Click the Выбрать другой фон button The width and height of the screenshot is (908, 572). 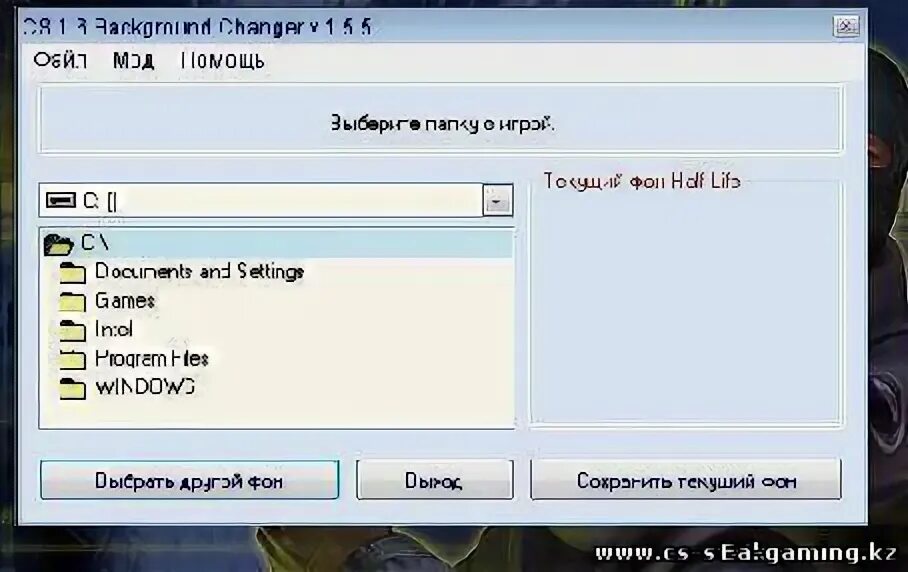tap(189, 480)
